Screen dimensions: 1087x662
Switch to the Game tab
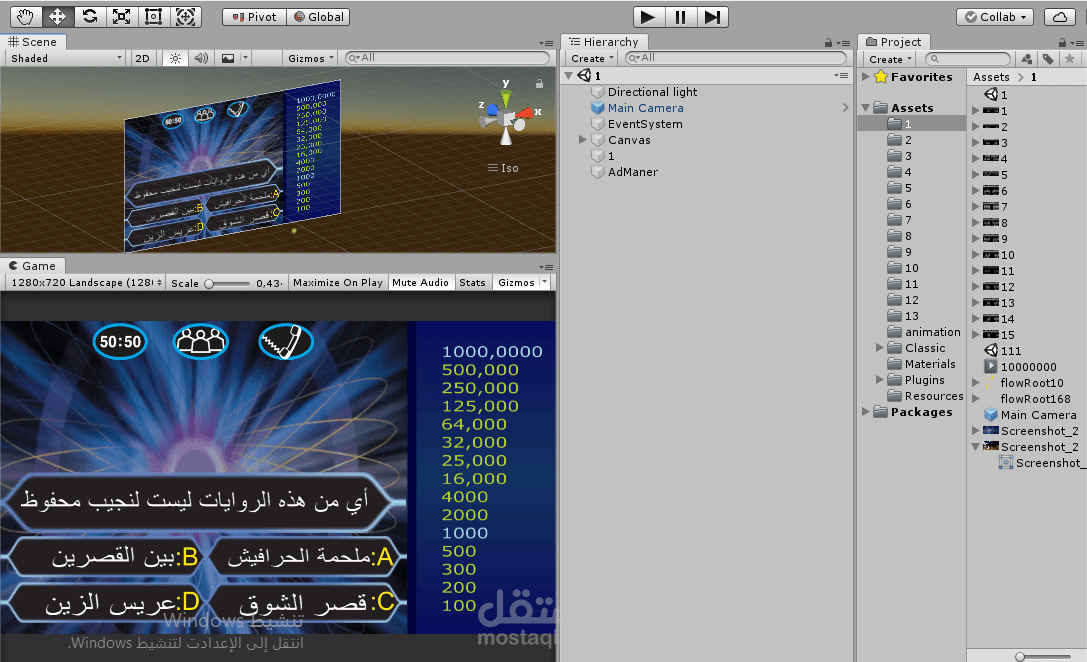(x=32, y=265)
